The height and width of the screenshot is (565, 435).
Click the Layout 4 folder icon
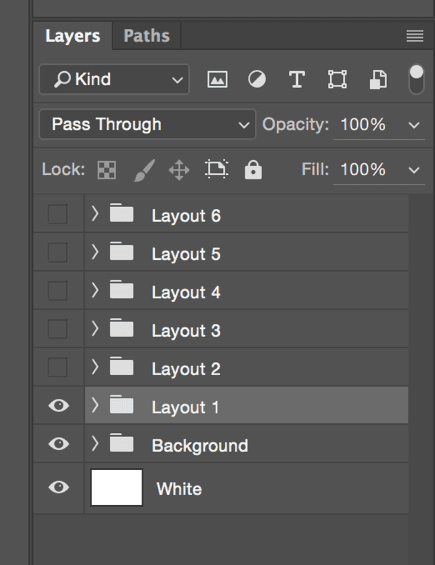[x=121, y=289]
